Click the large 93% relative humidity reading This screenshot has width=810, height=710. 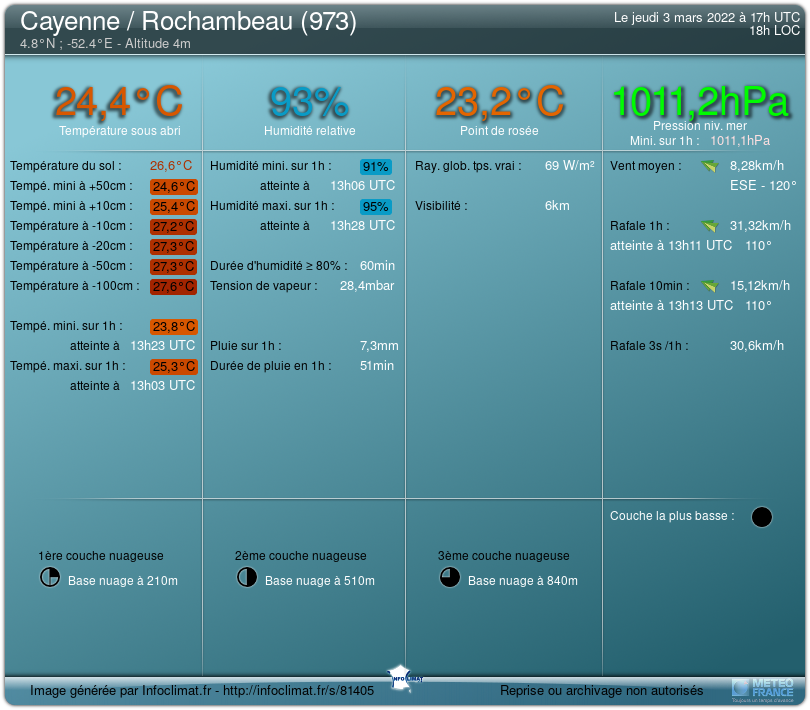click(308, 101)
